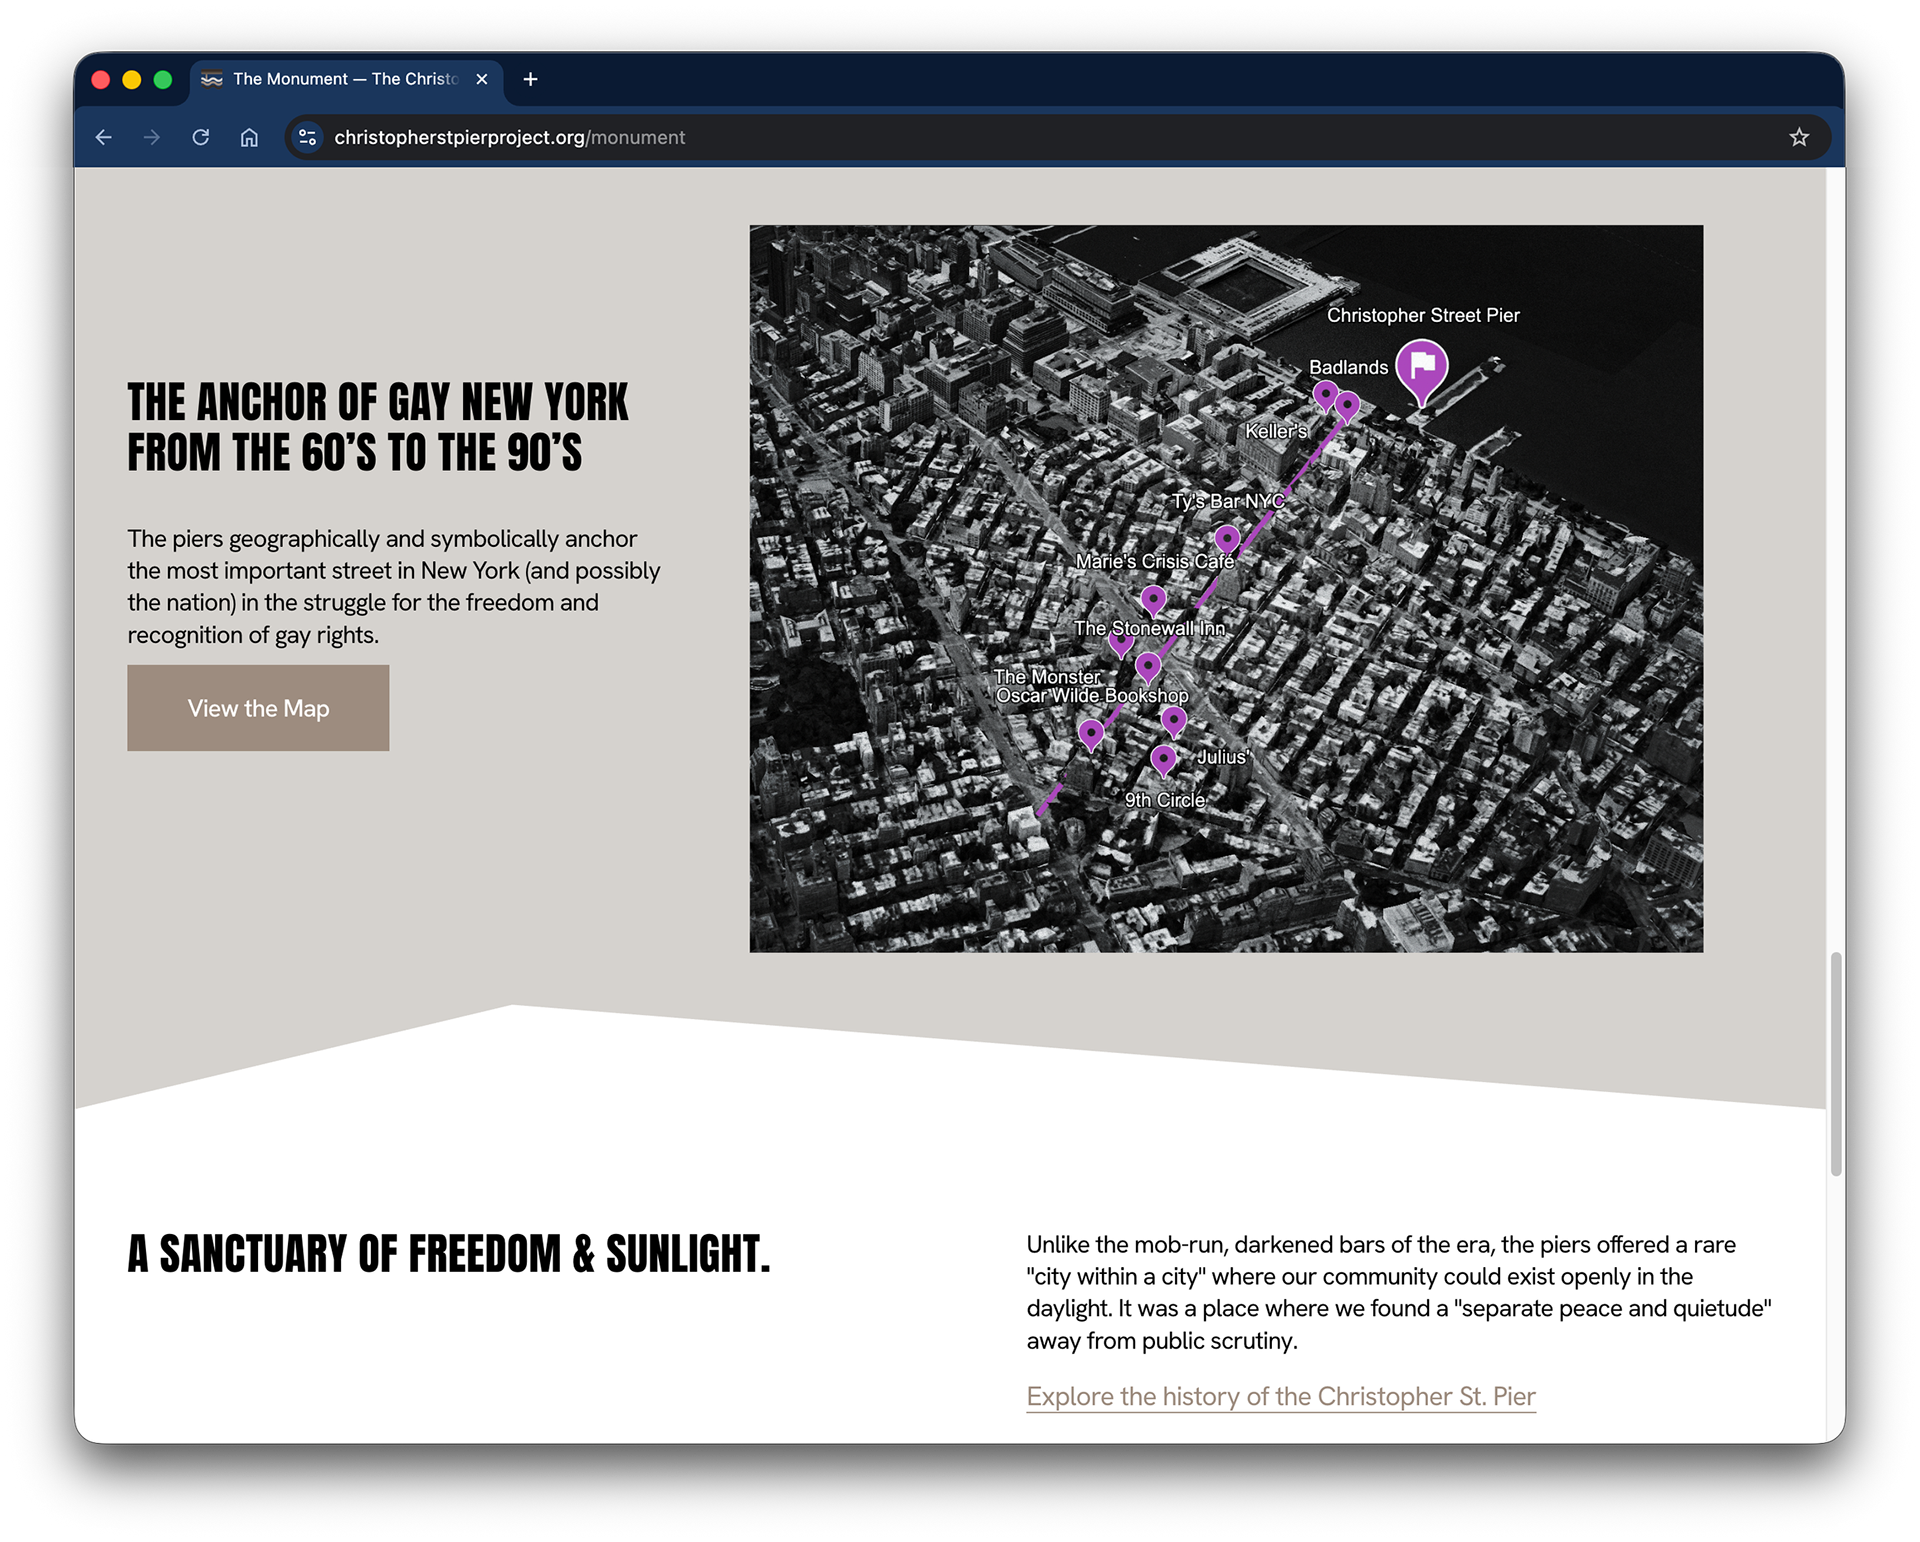Click the "Badlands" map label
Screen dimensions: 1920x1542
pyautogui.click(x=1348, y=367)
